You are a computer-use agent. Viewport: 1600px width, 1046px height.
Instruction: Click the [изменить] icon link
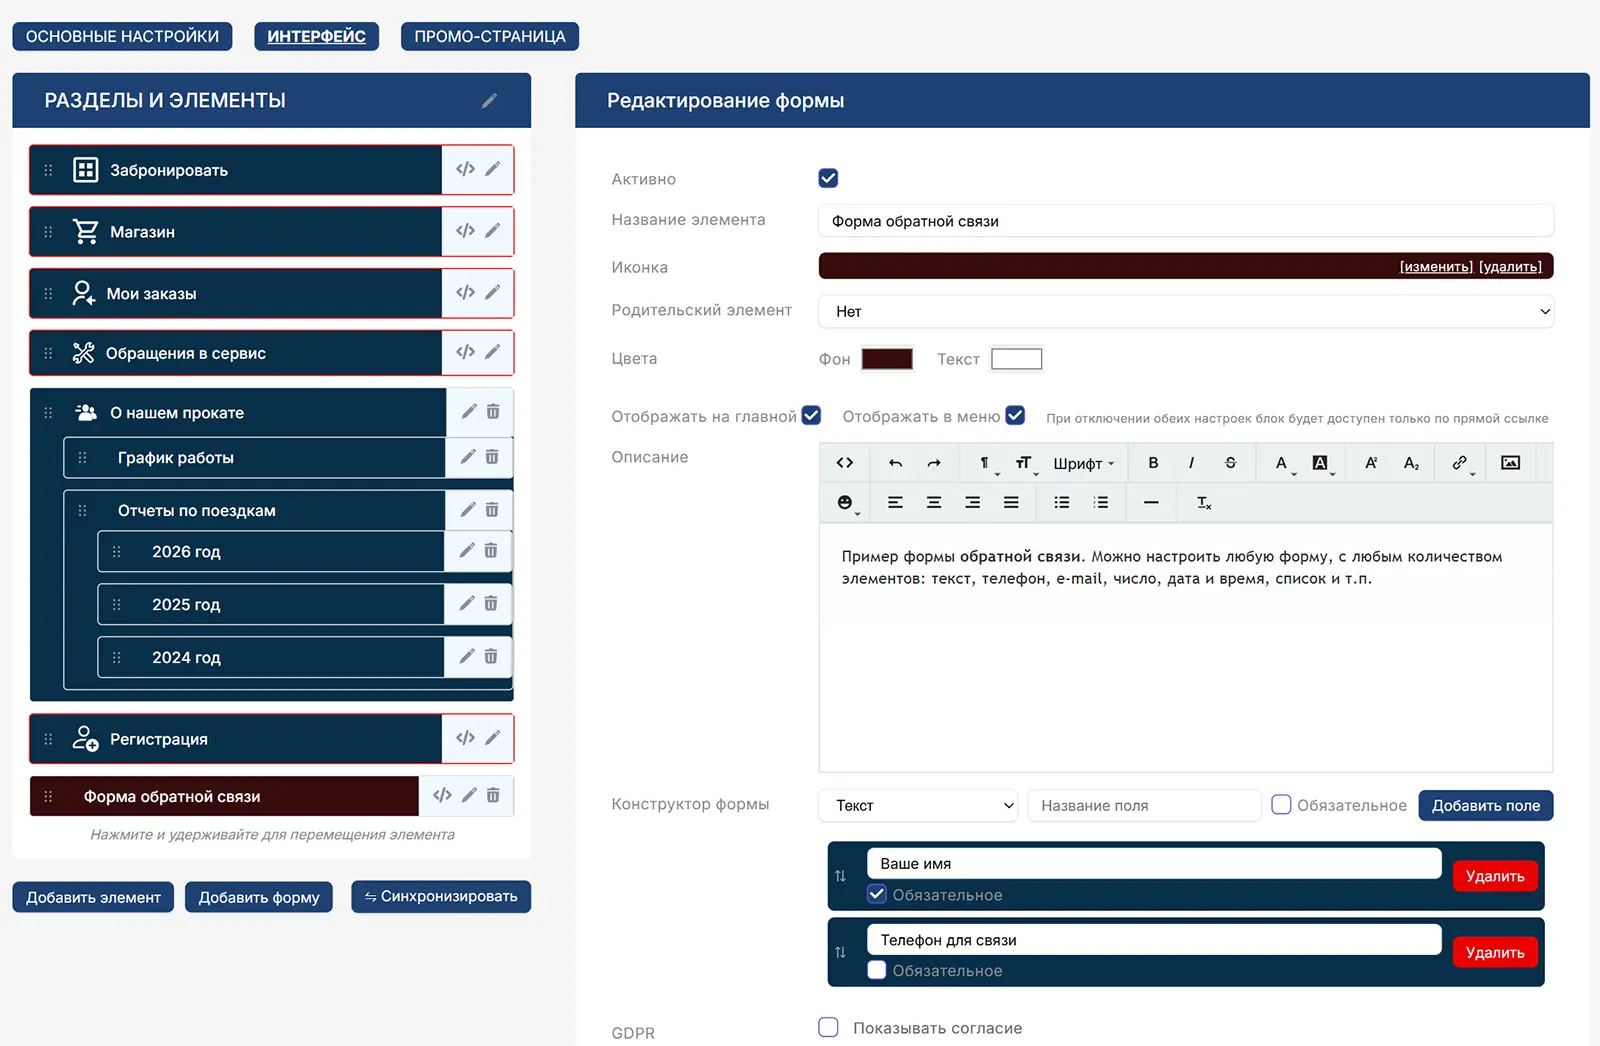[x=1436, y=267]
